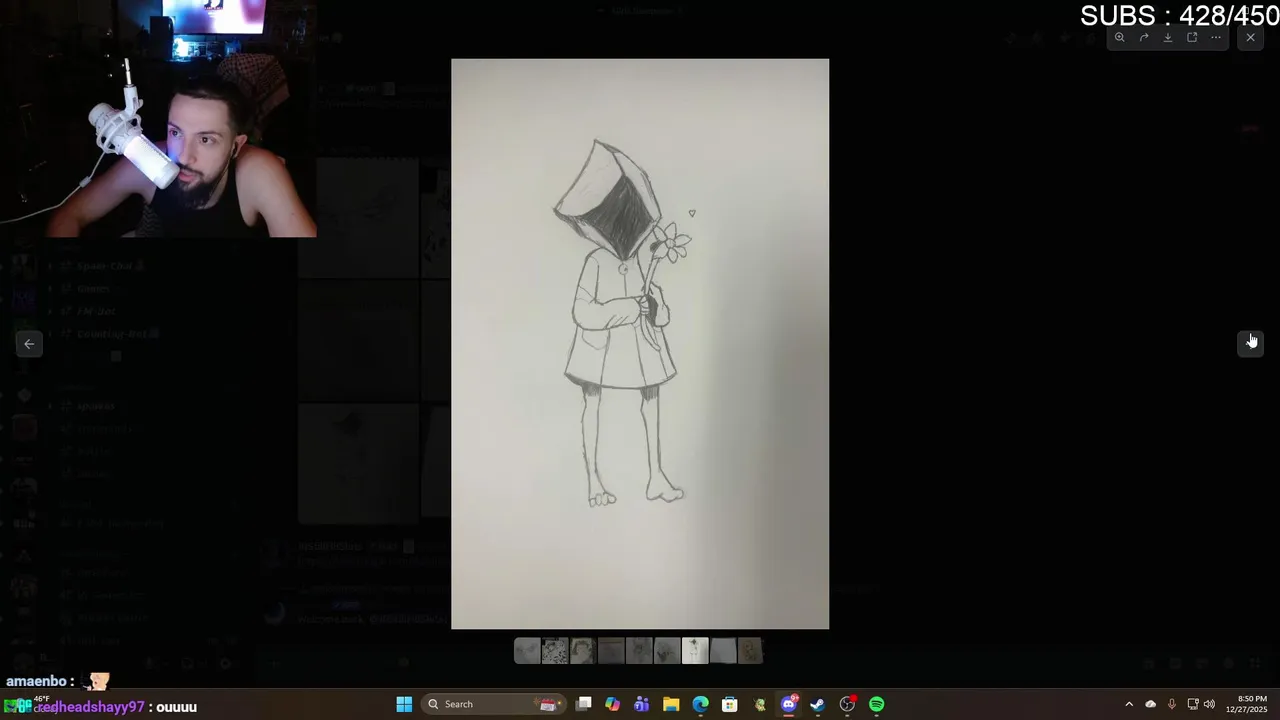Zoom in using the magnifier icon
Image resolution: width=1280 pixels, height=720 pixels.
coord(1120,38)
